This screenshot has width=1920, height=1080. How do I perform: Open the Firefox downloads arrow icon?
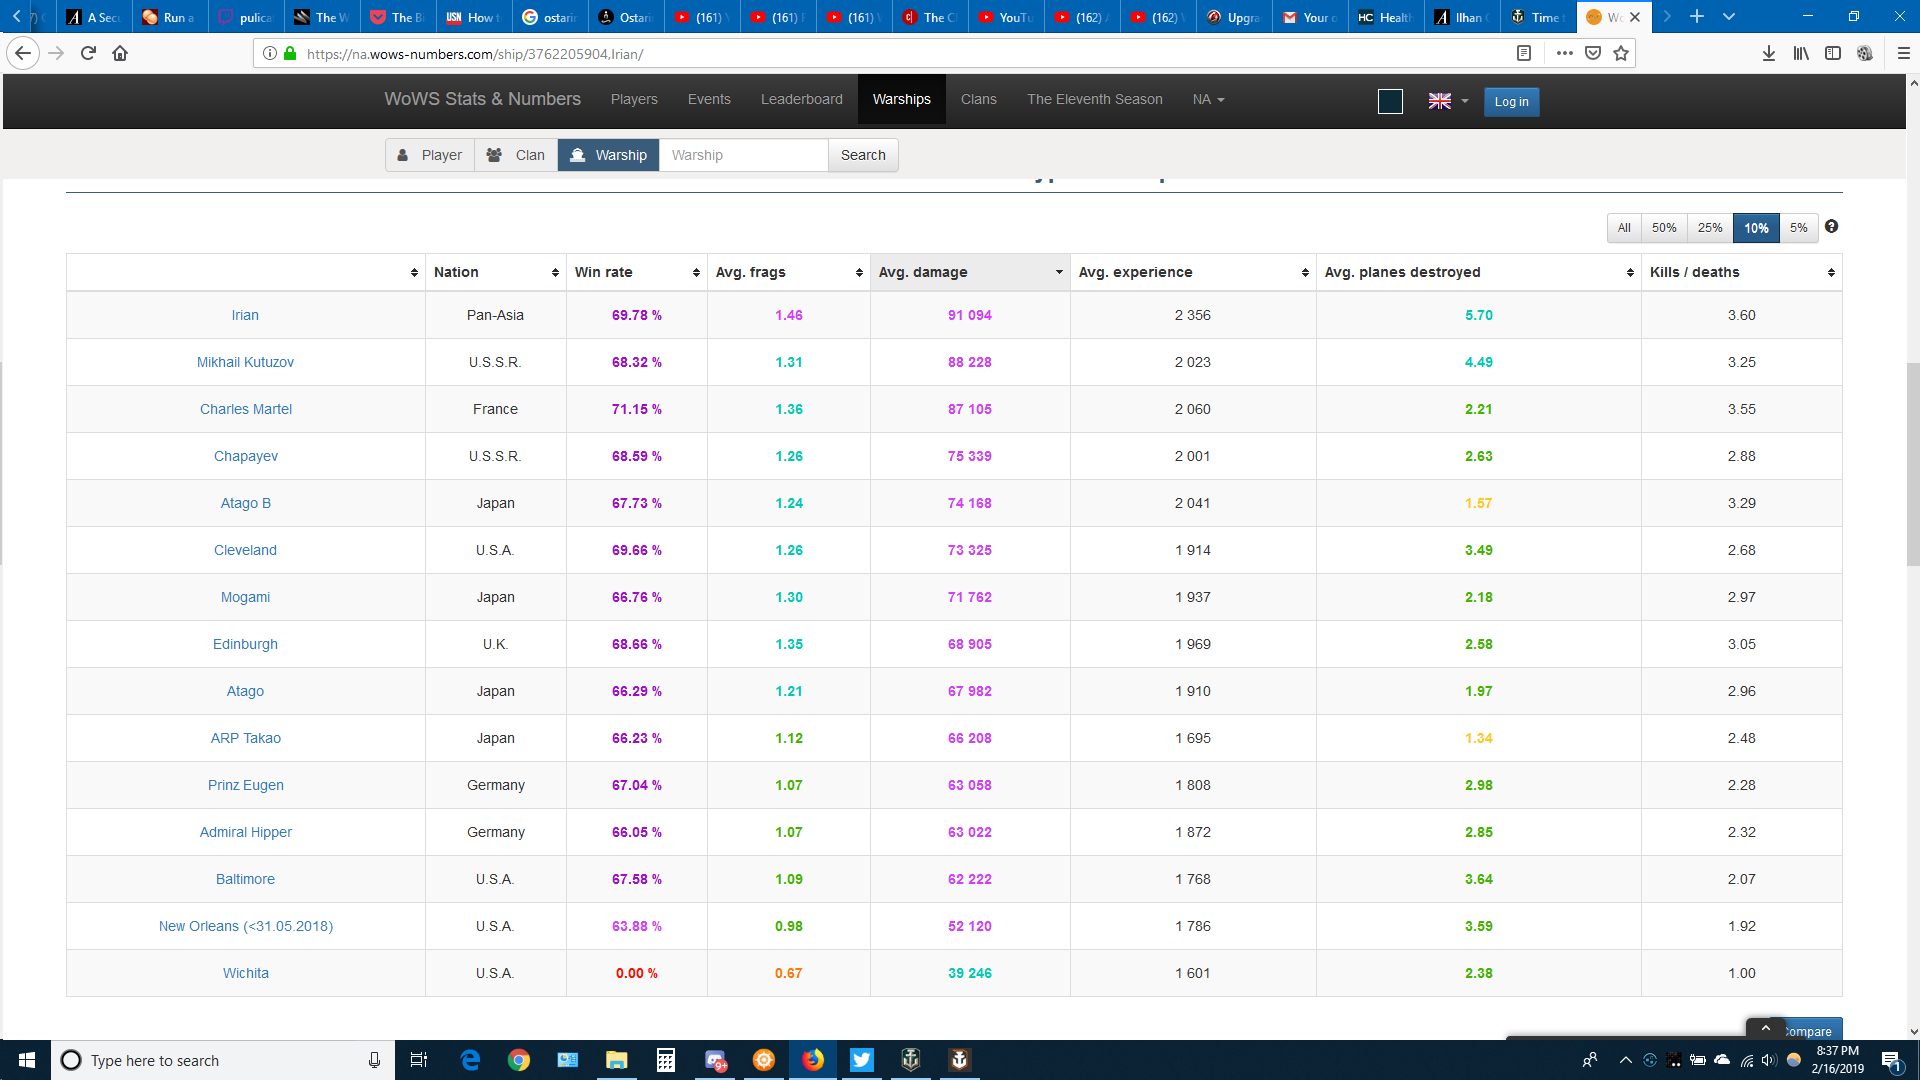click(1768, 53)
